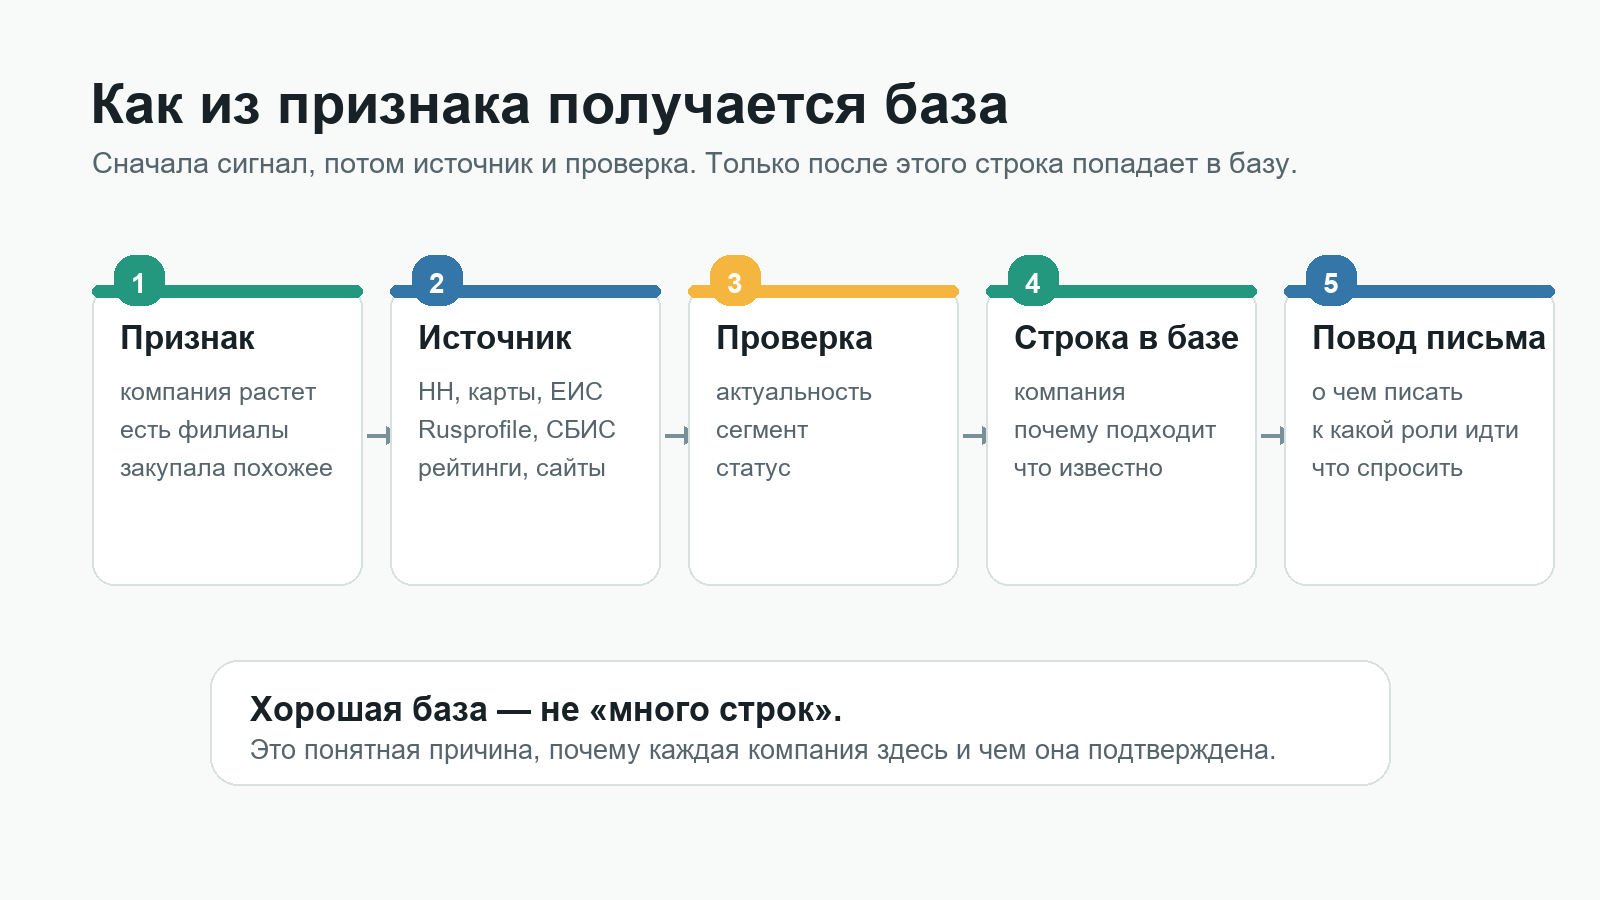The image size is (1600, 900).
Task: Click the line 'статус'
Action: coord(753,468)
